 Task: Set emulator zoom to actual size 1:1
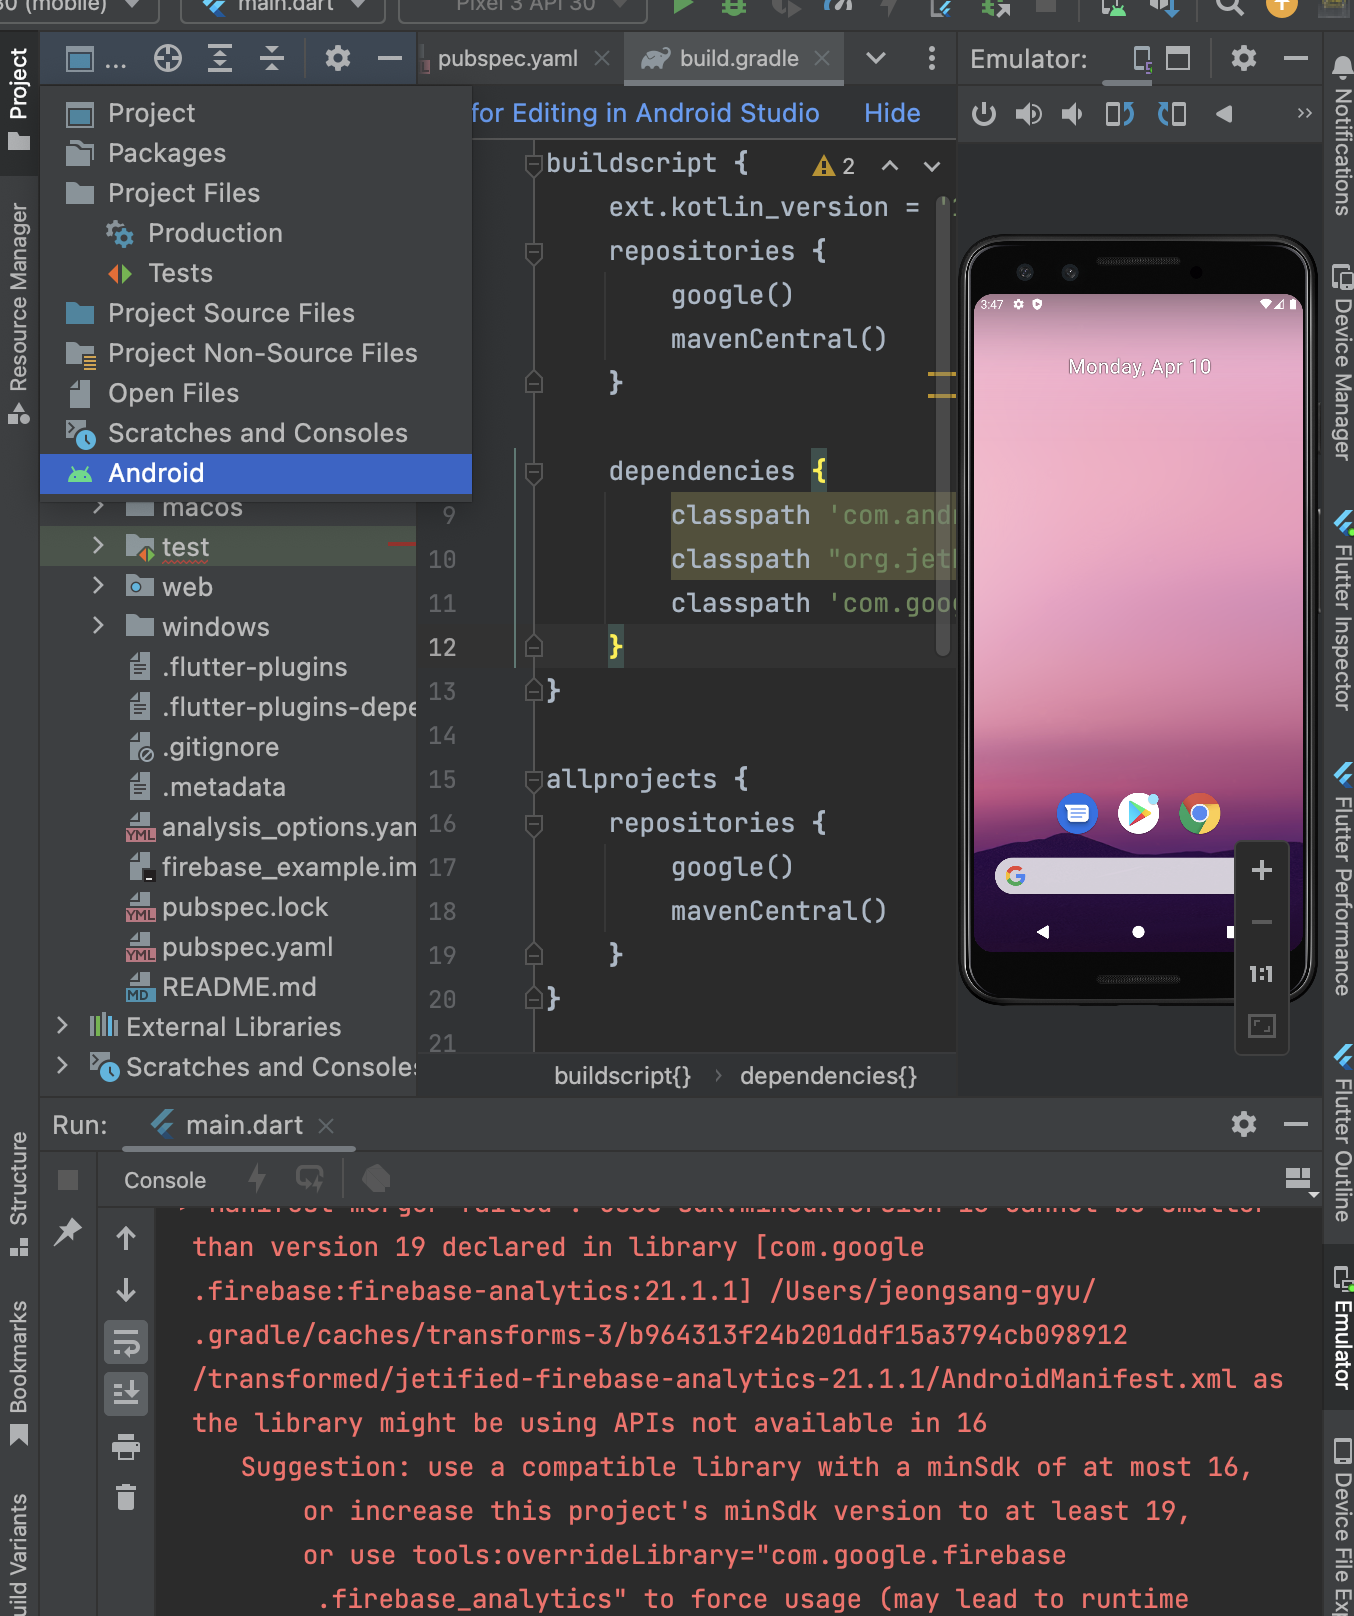[1262, 974]
